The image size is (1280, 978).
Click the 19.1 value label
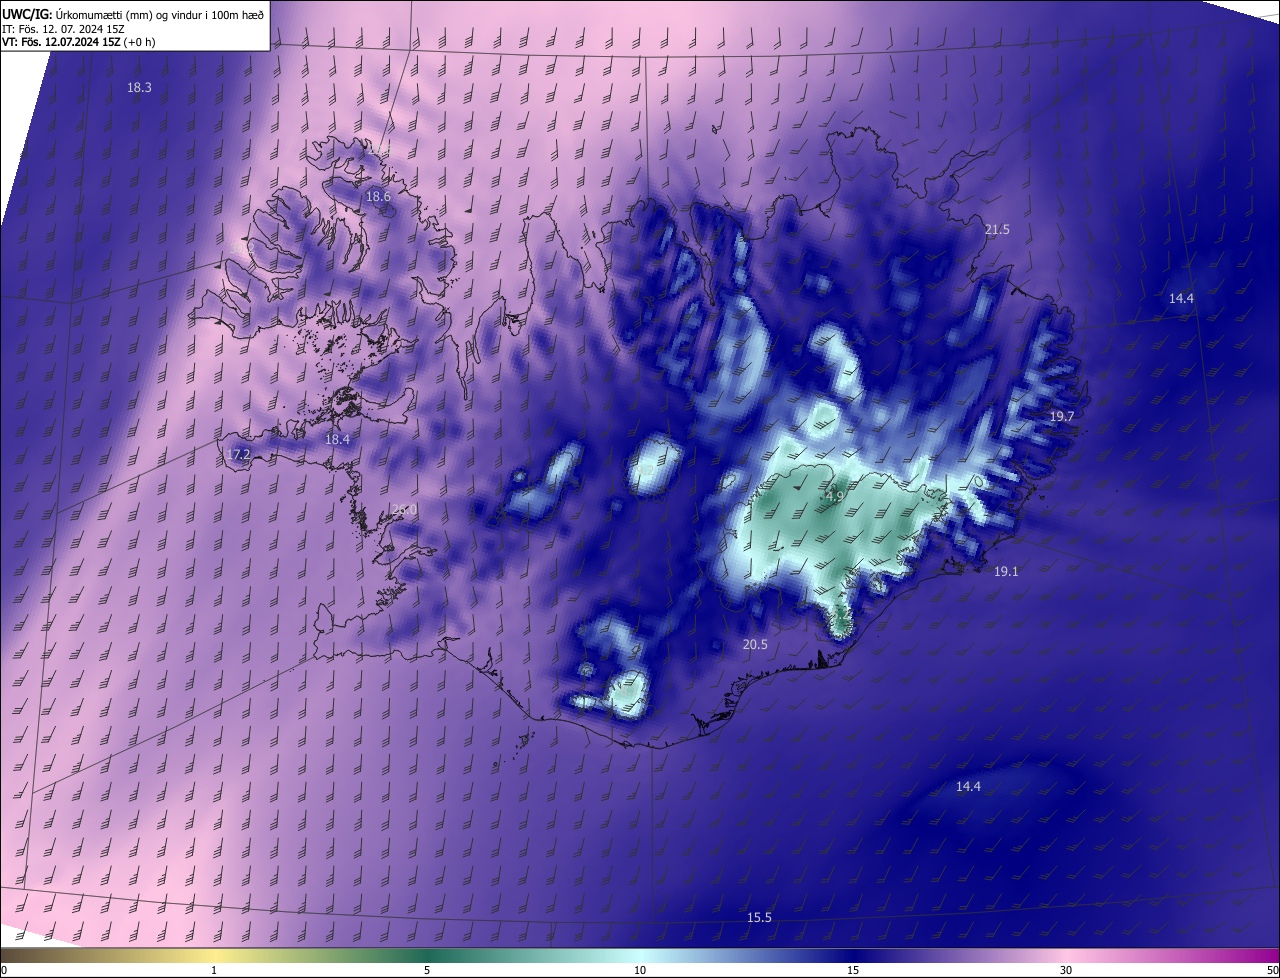tap(1006, 572)
